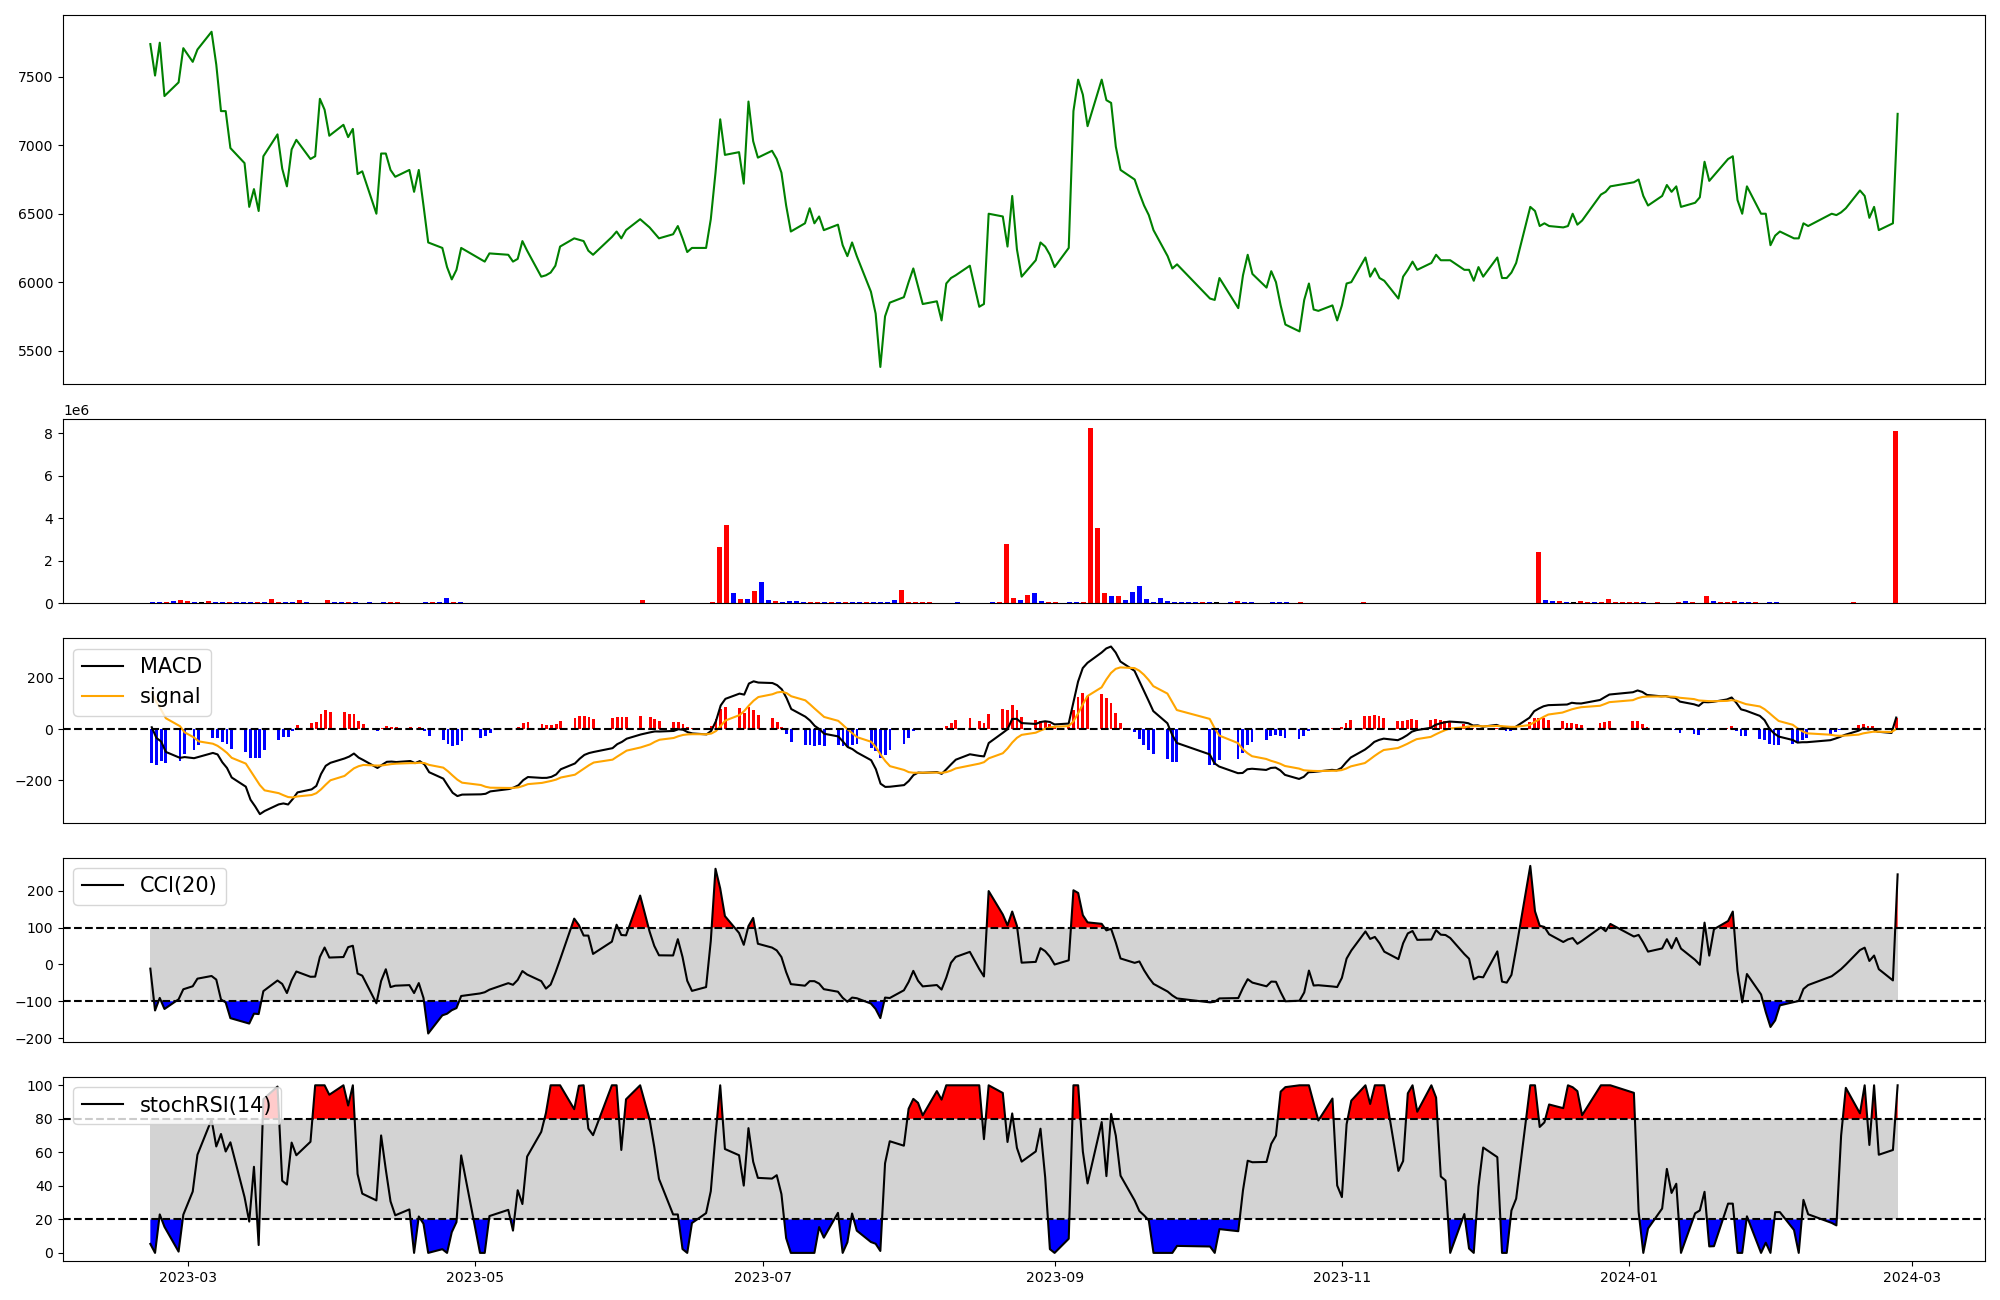The height and width of the screenshot is (1300, 2000).
Task: Click the 5500 price axis label
Action: coord(35,351)
